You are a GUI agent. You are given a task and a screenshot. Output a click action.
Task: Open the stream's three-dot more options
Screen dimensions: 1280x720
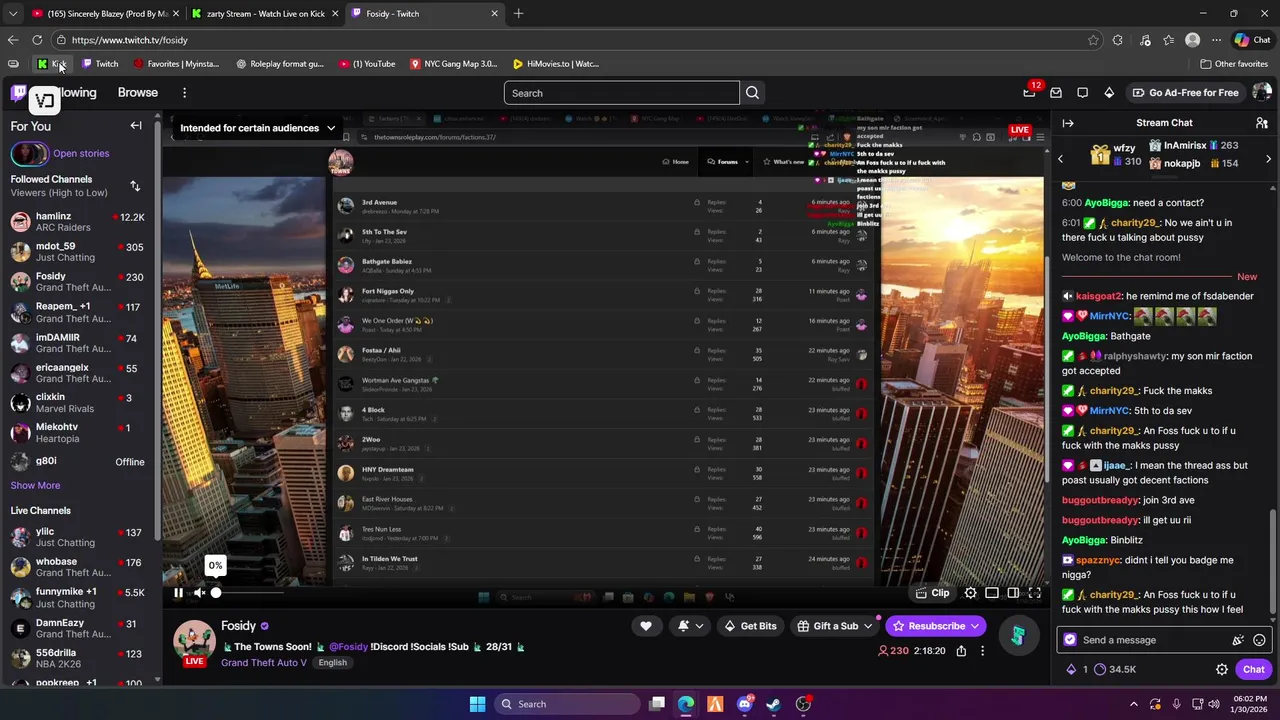tap(982, 651)
